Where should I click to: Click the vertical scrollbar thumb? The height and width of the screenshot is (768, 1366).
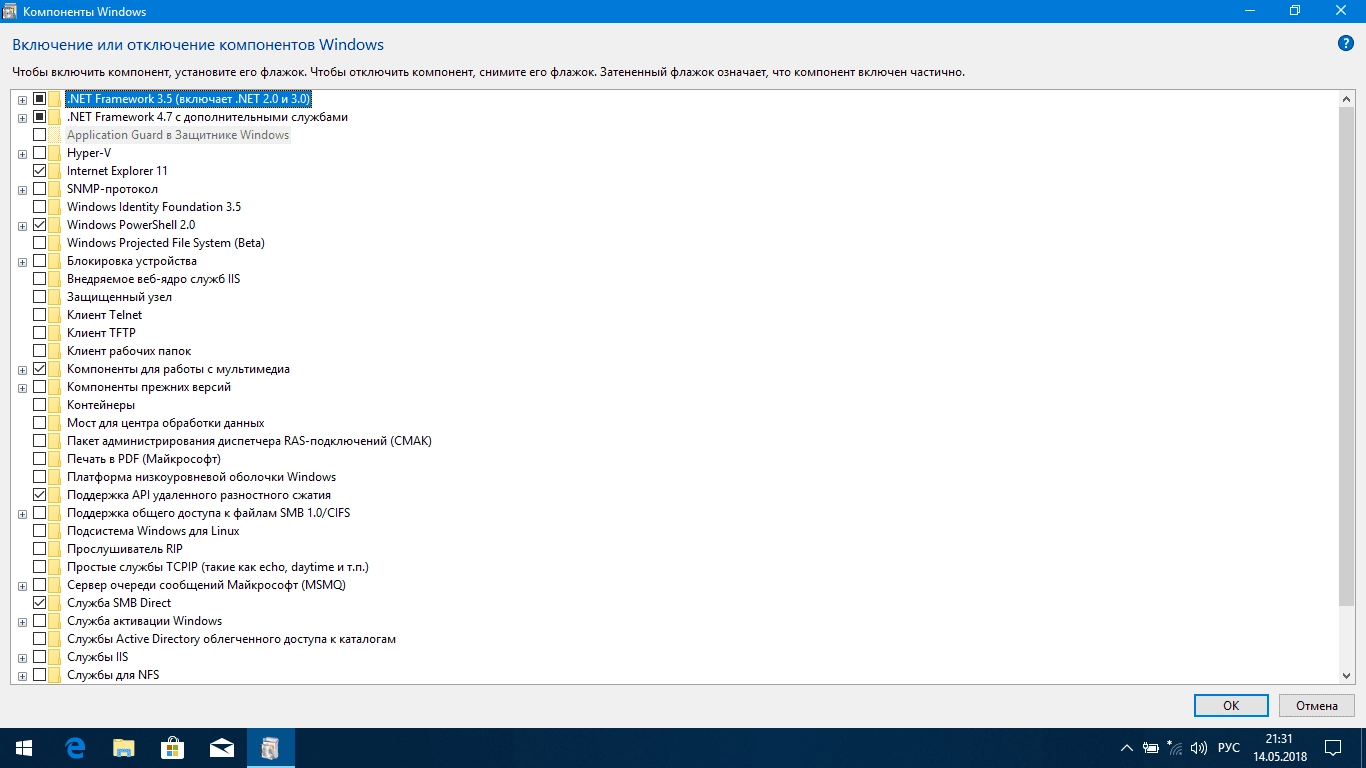click(1347, 356)
